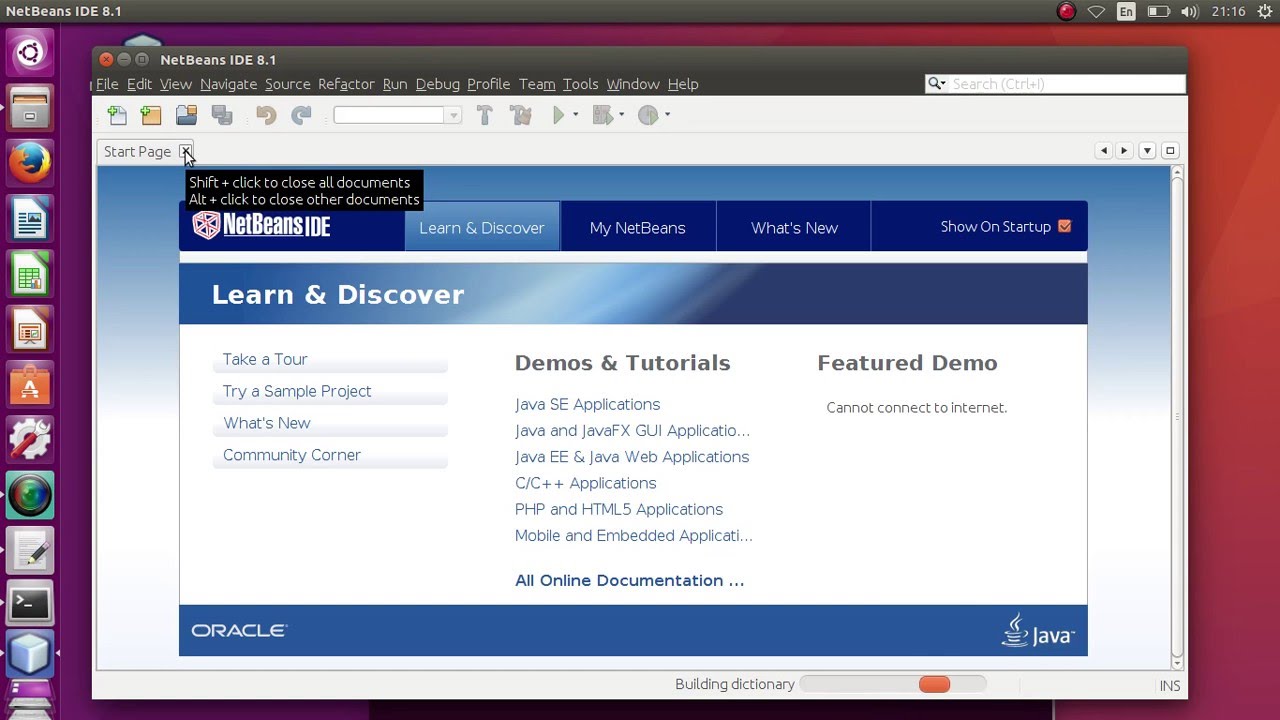This screenshot has height=720, width=1280.
Task: Select the Learn & Discover tab
Action: click(x=482, y=228)
